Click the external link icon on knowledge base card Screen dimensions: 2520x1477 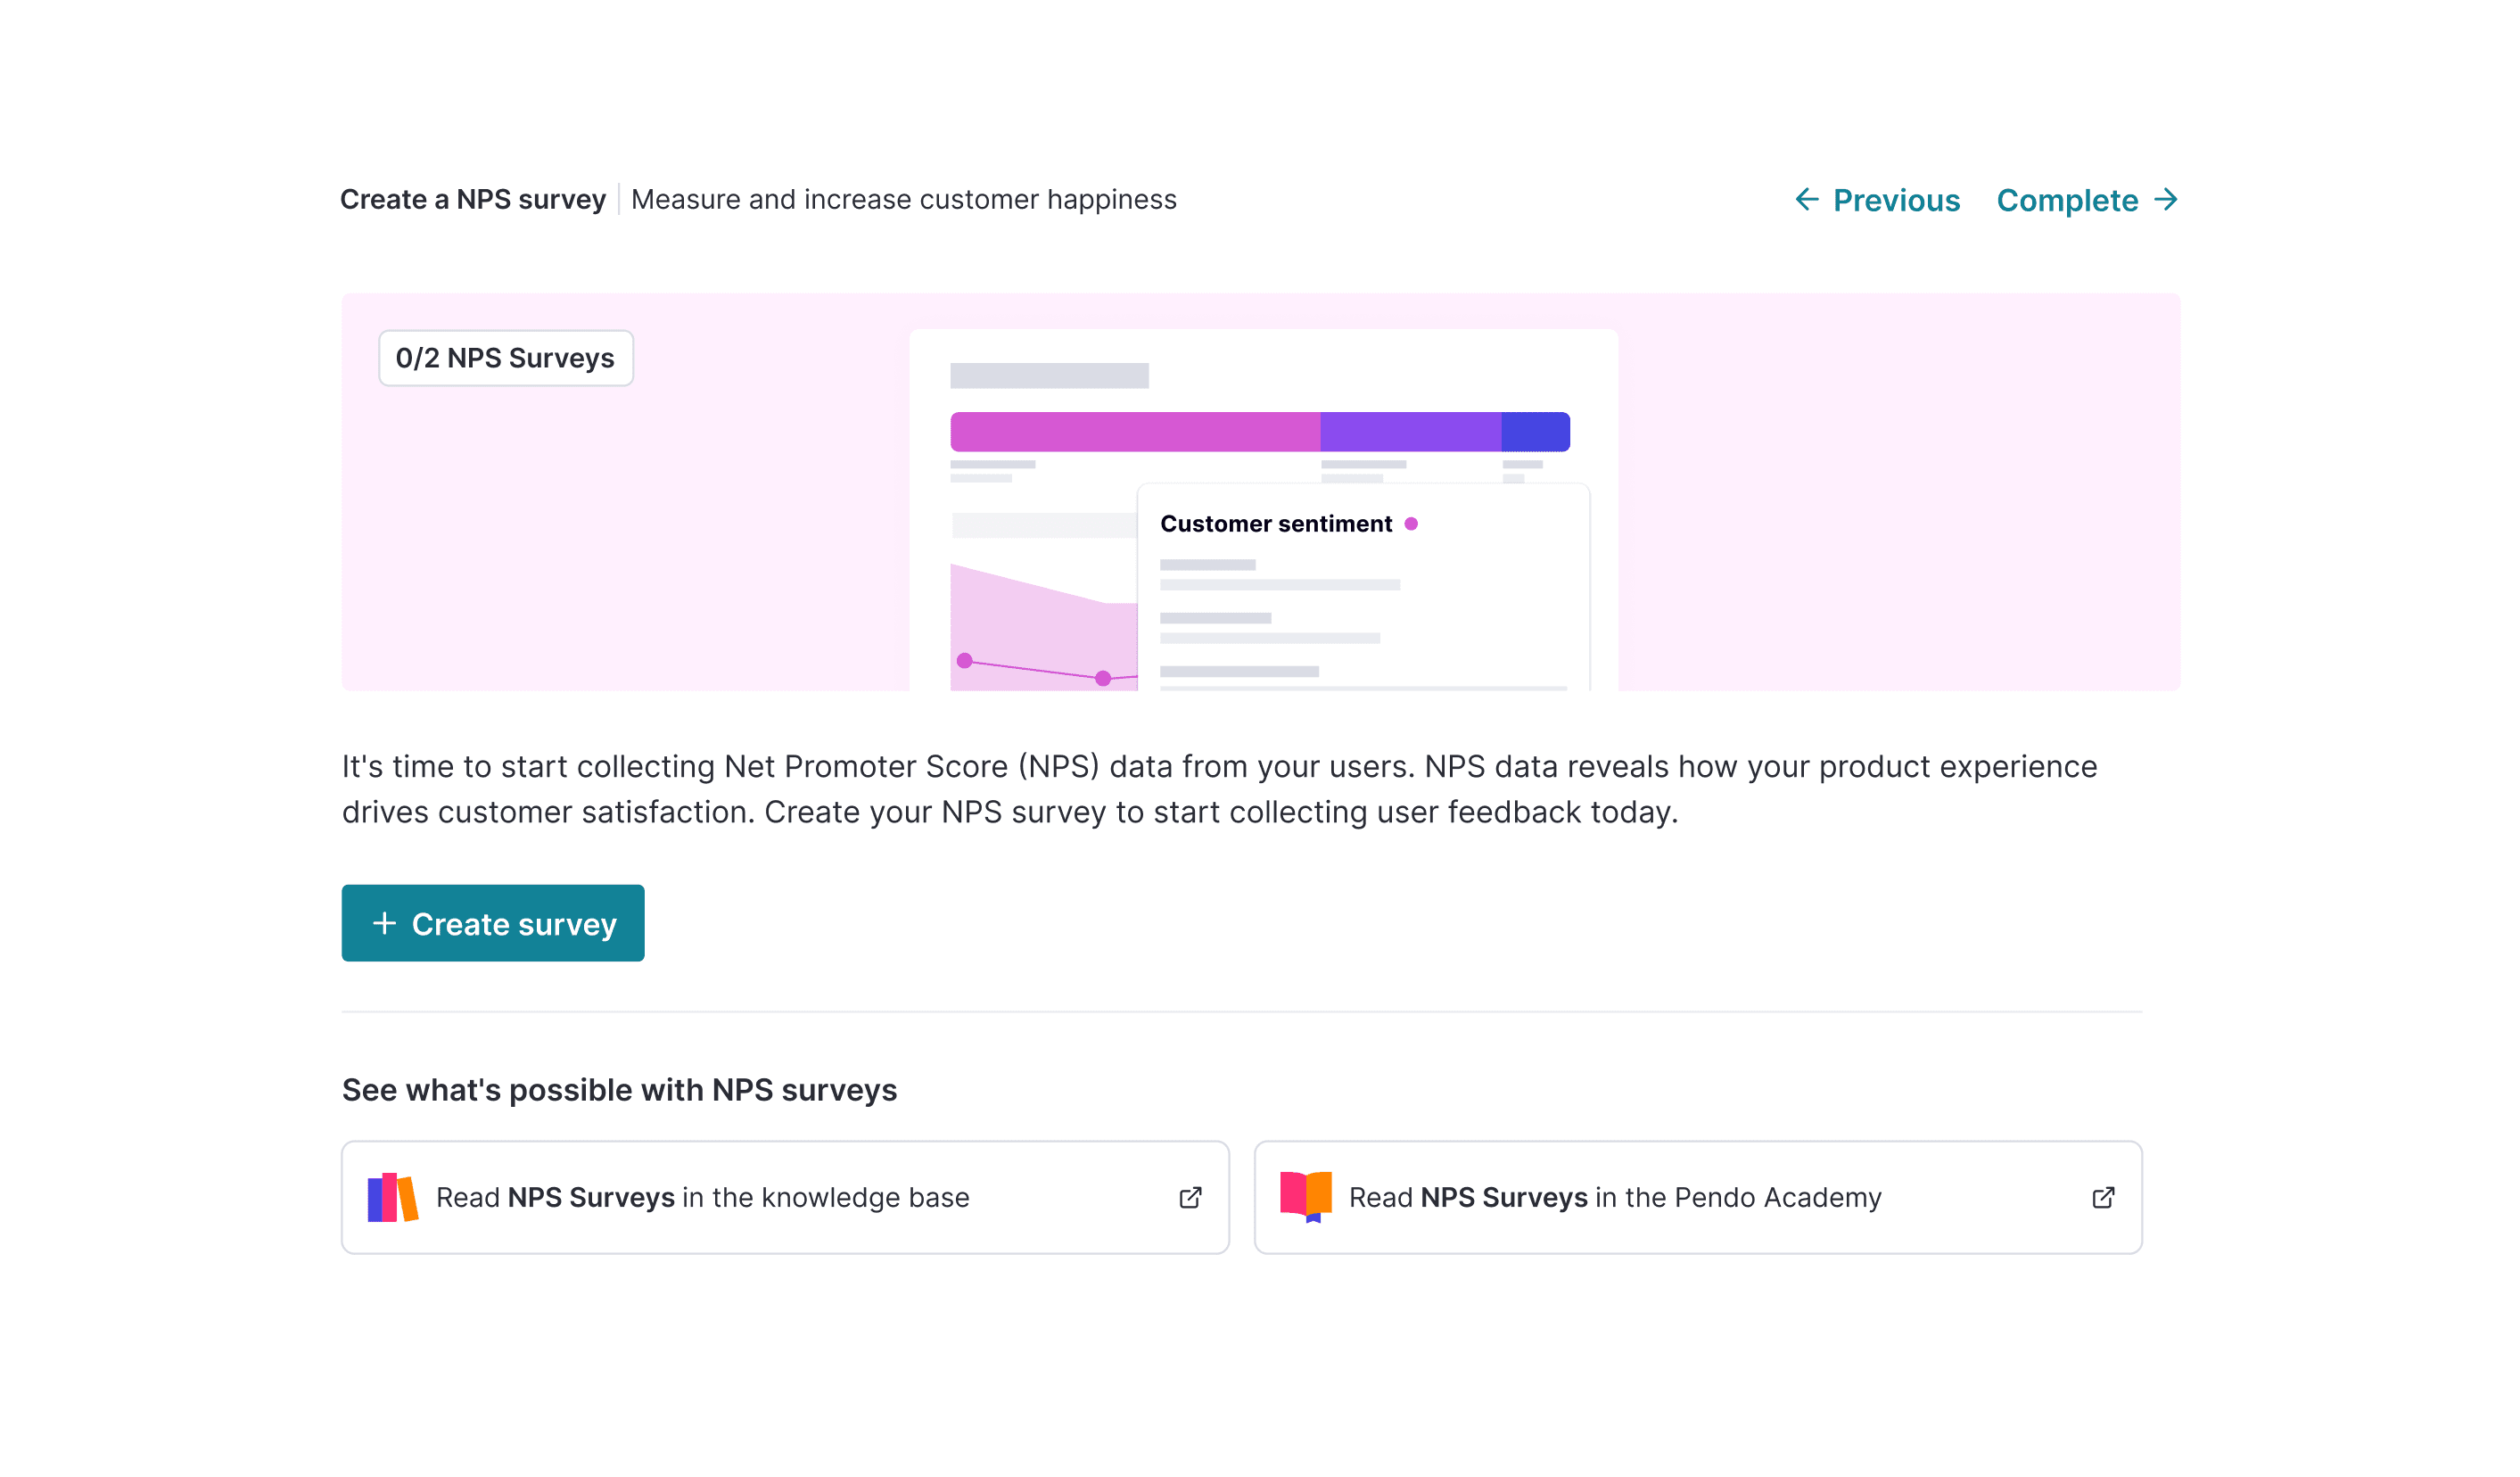click(x=1190, y=1197)
